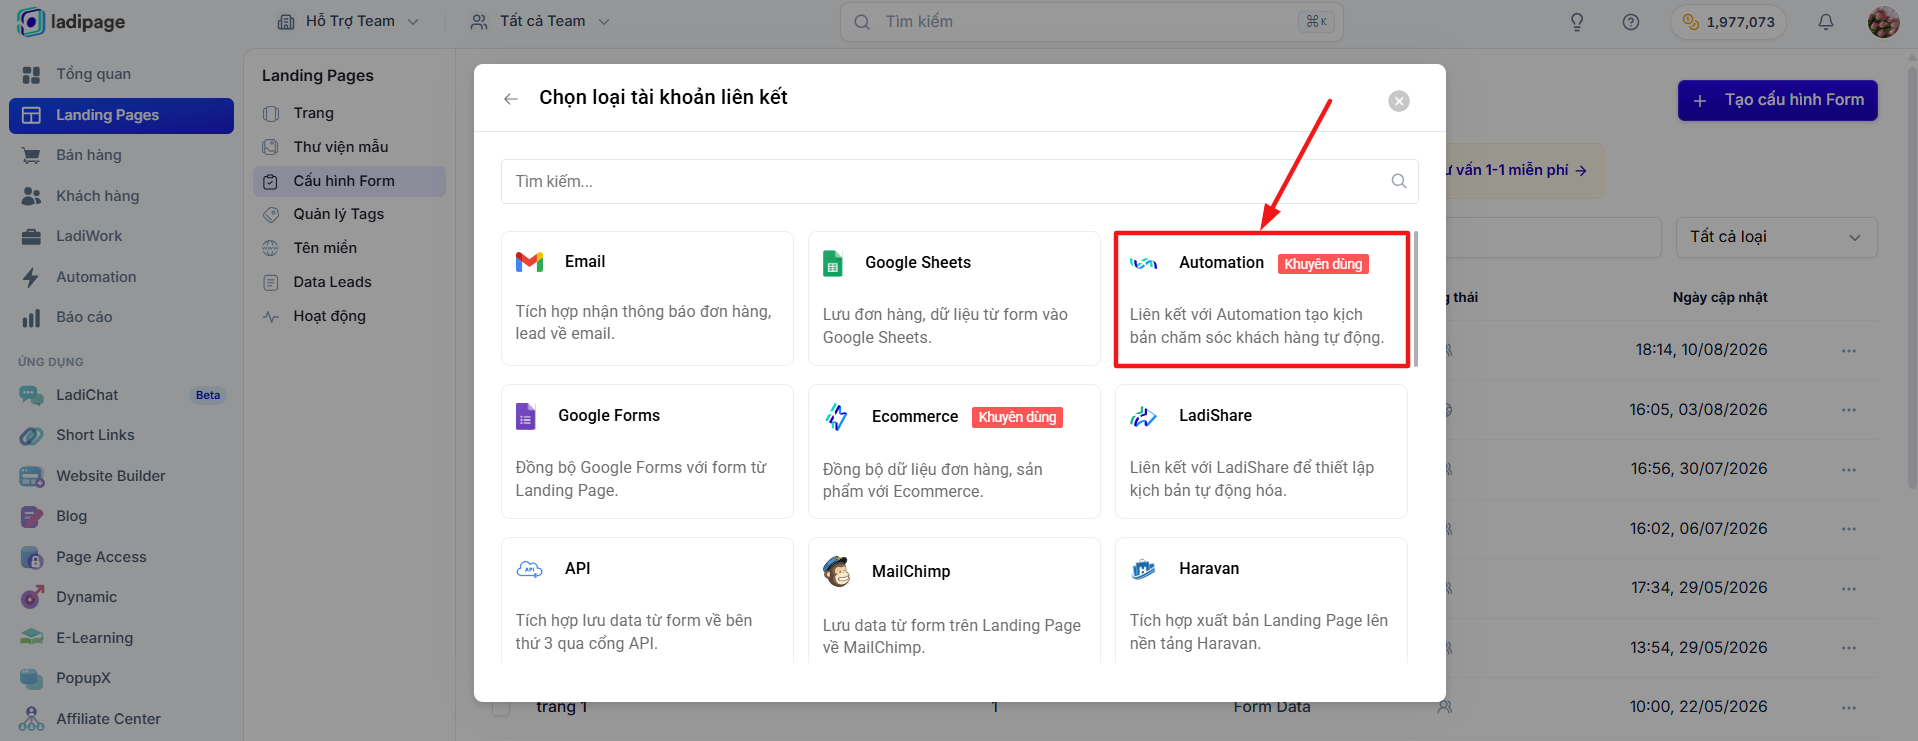Close the account type dialog
This screenshot has width=1918, height=741.
tap(1399, 101)
